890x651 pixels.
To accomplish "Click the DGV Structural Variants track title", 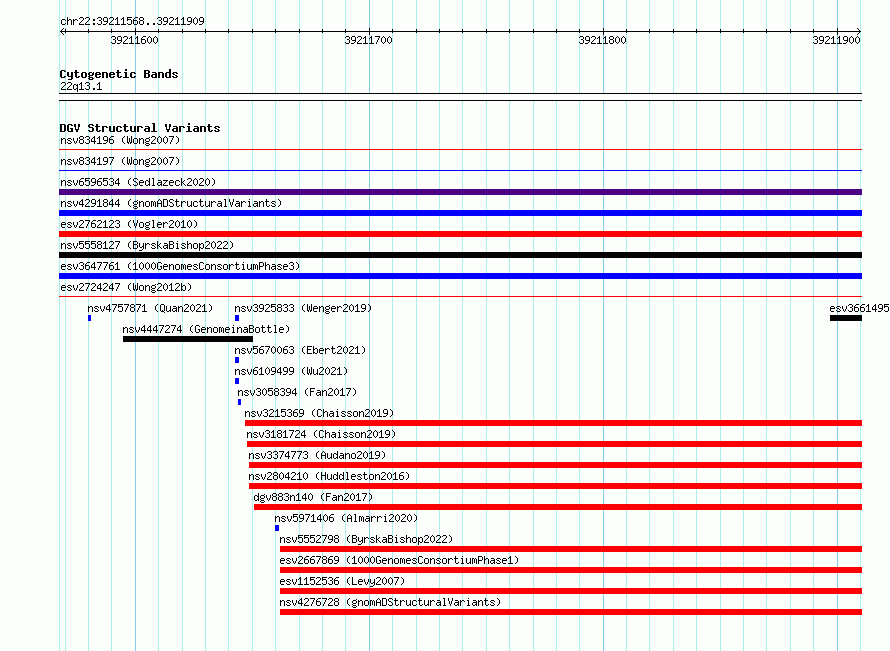I will (140, 128).
